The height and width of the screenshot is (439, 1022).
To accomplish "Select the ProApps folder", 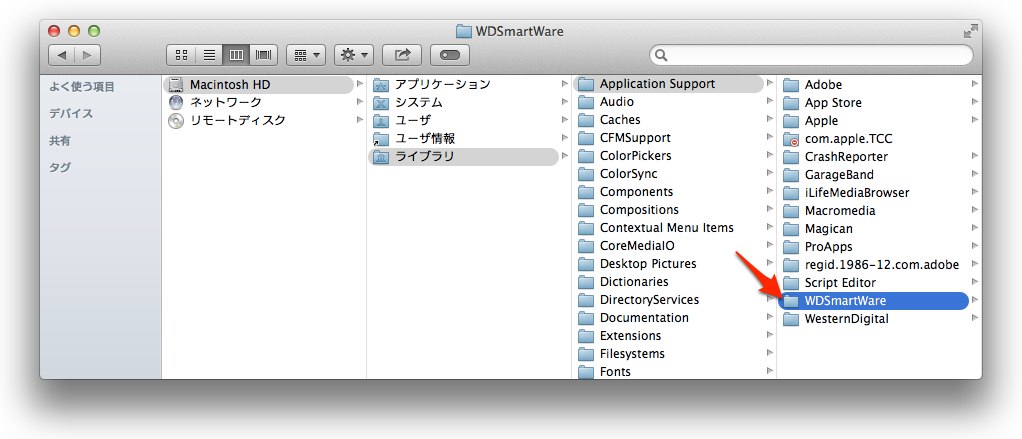I will coord(873,247).
